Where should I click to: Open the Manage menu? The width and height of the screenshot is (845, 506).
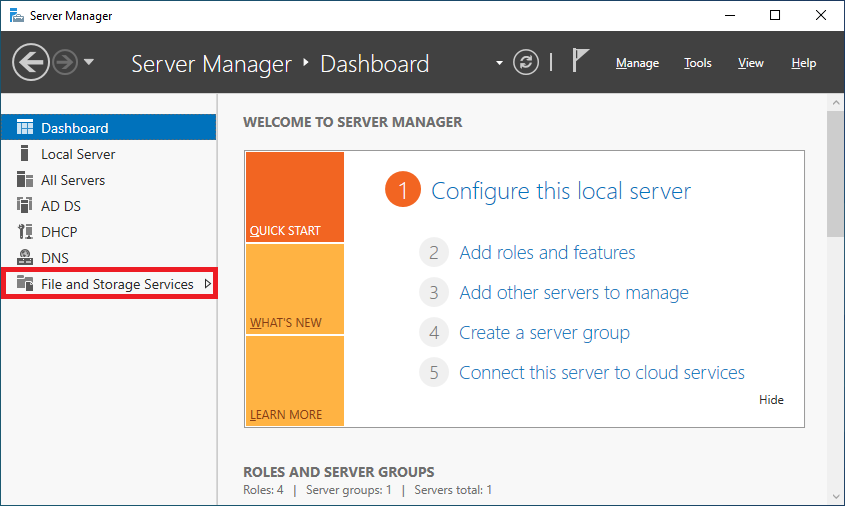[637, 63]
